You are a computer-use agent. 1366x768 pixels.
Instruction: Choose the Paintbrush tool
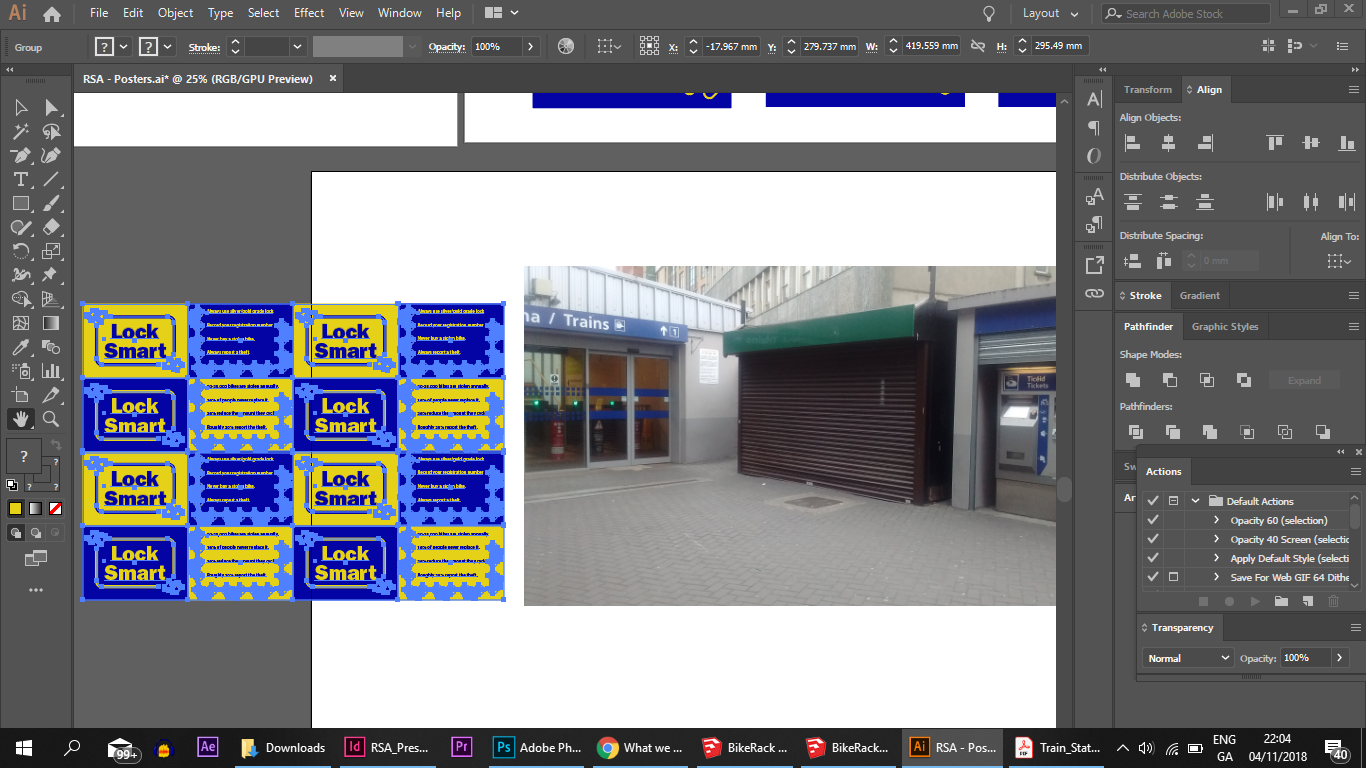click(51, 203)
